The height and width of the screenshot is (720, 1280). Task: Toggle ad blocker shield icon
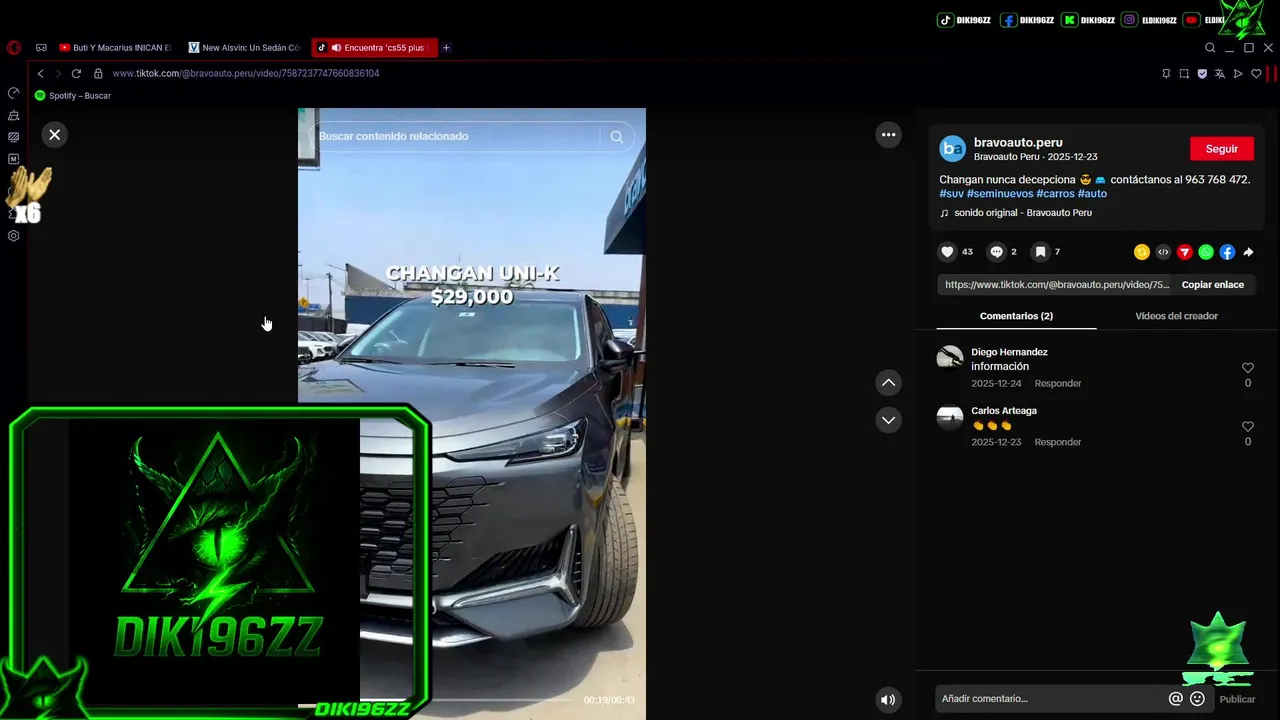pyautogui.click(x=1202, y=73)
